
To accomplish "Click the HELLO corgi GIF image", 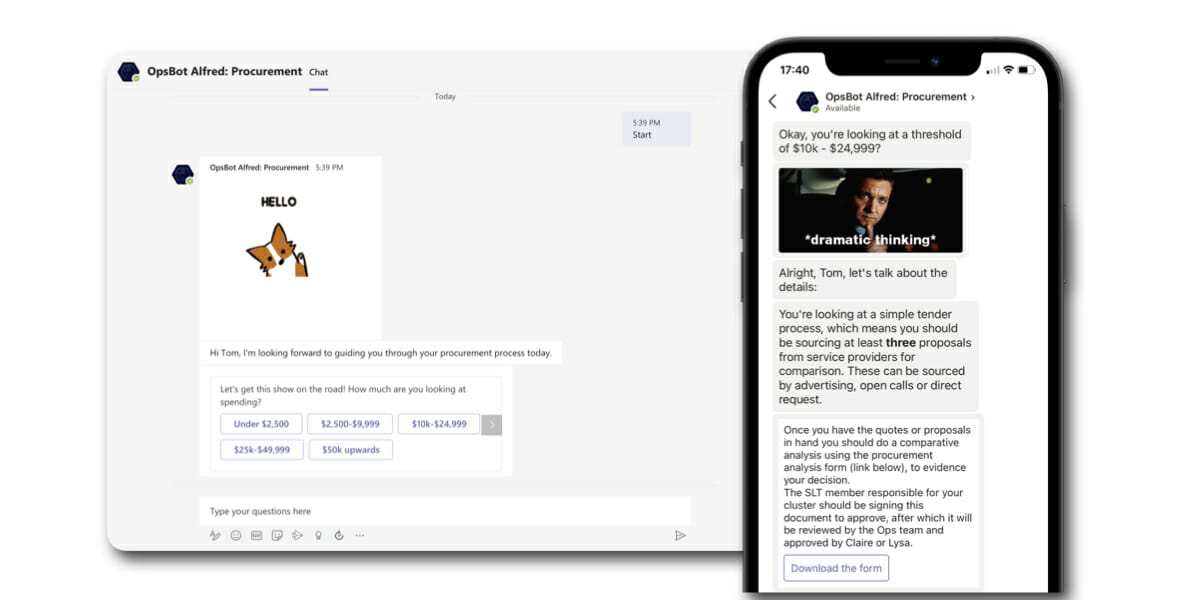I will [278, 236].
